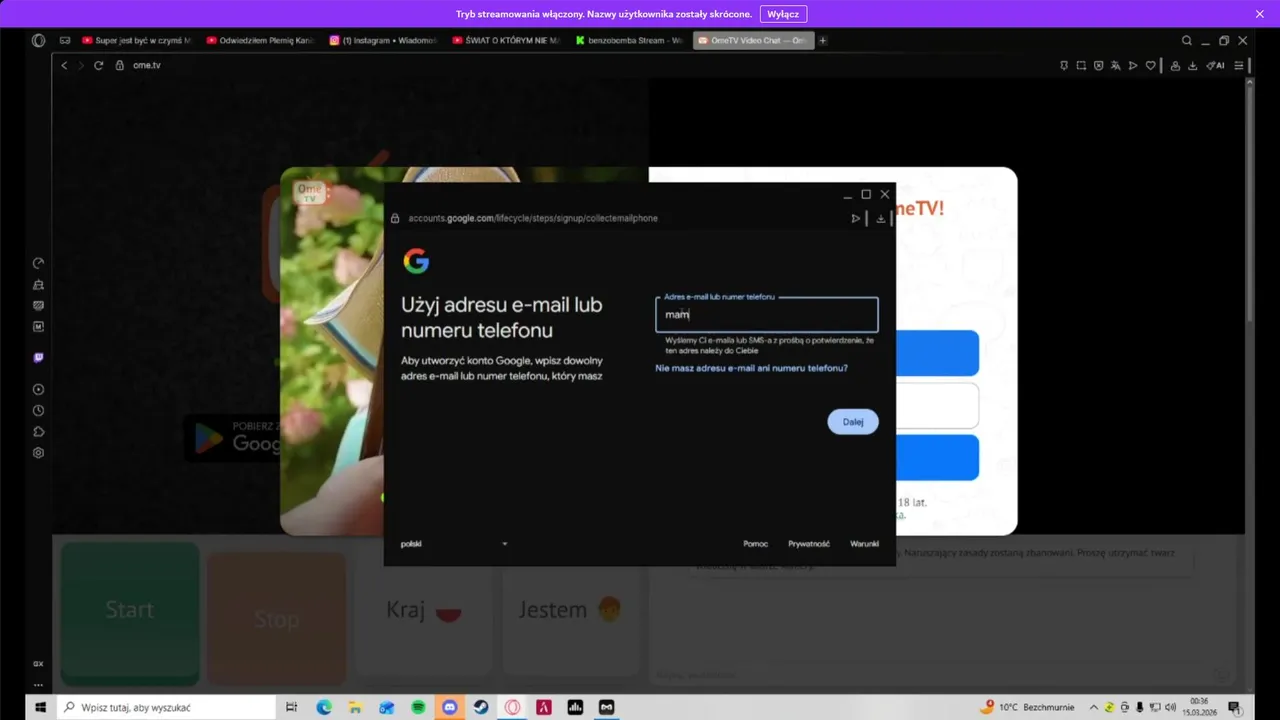
Task: Reload the ome.tv page
Action: point(98,65)
